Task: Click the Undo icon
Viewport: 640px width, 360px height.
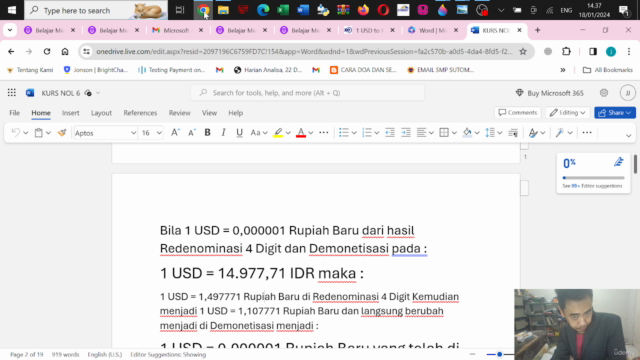Action: point(16,133)
